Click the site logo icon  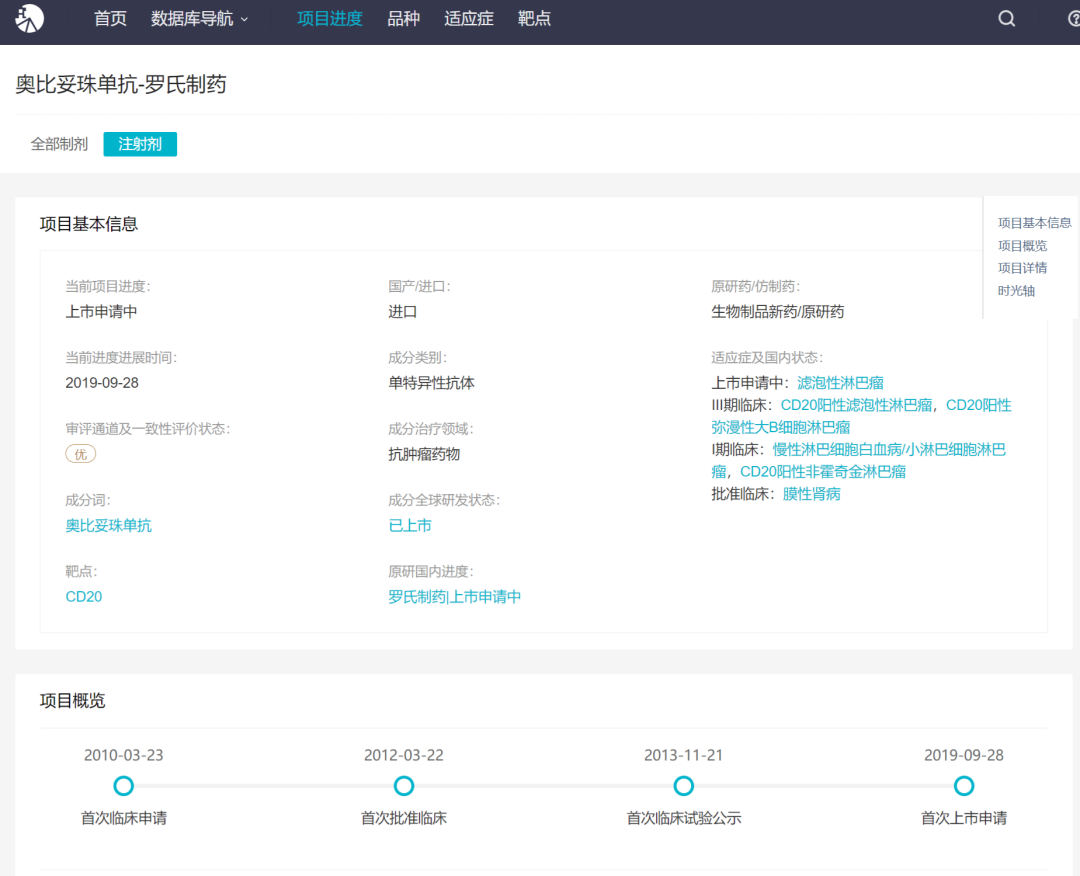30,18
